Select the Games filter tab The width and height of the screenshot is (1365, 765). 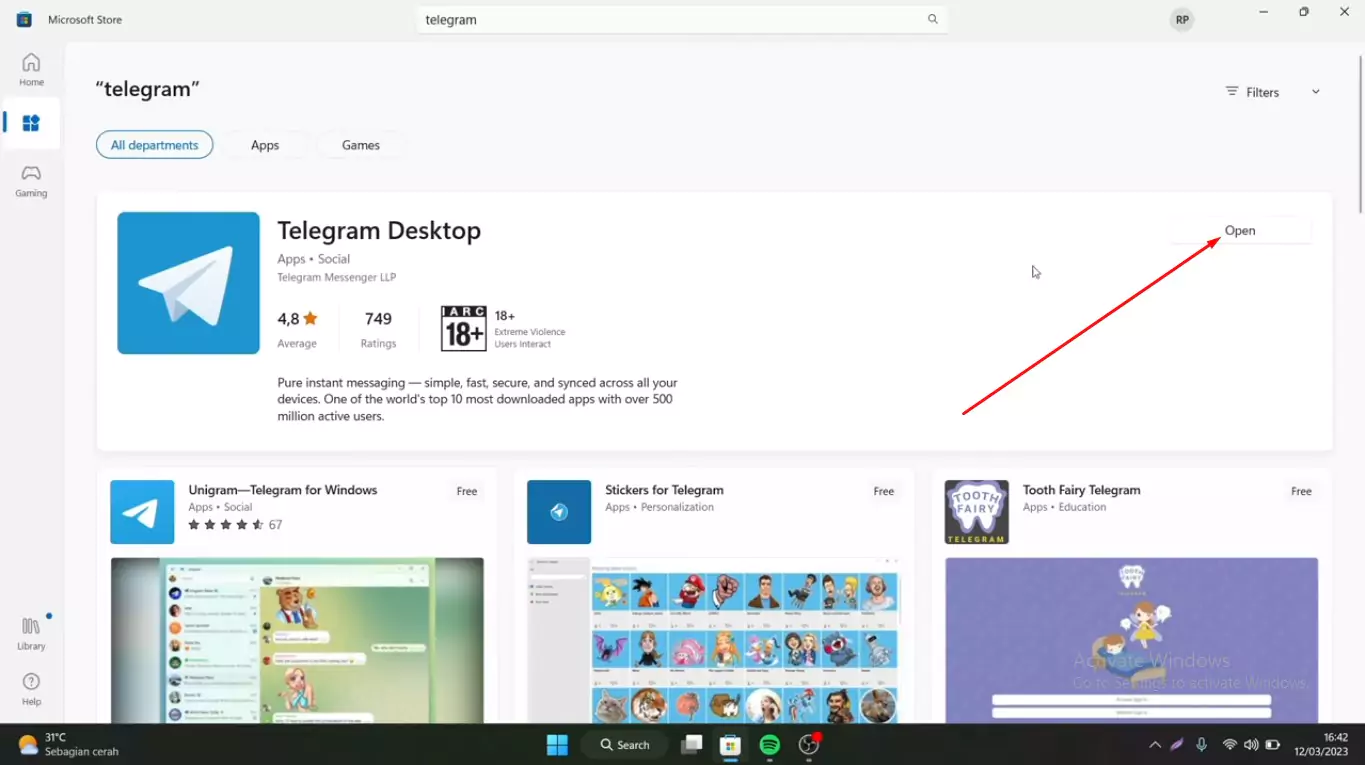point(361,145)
